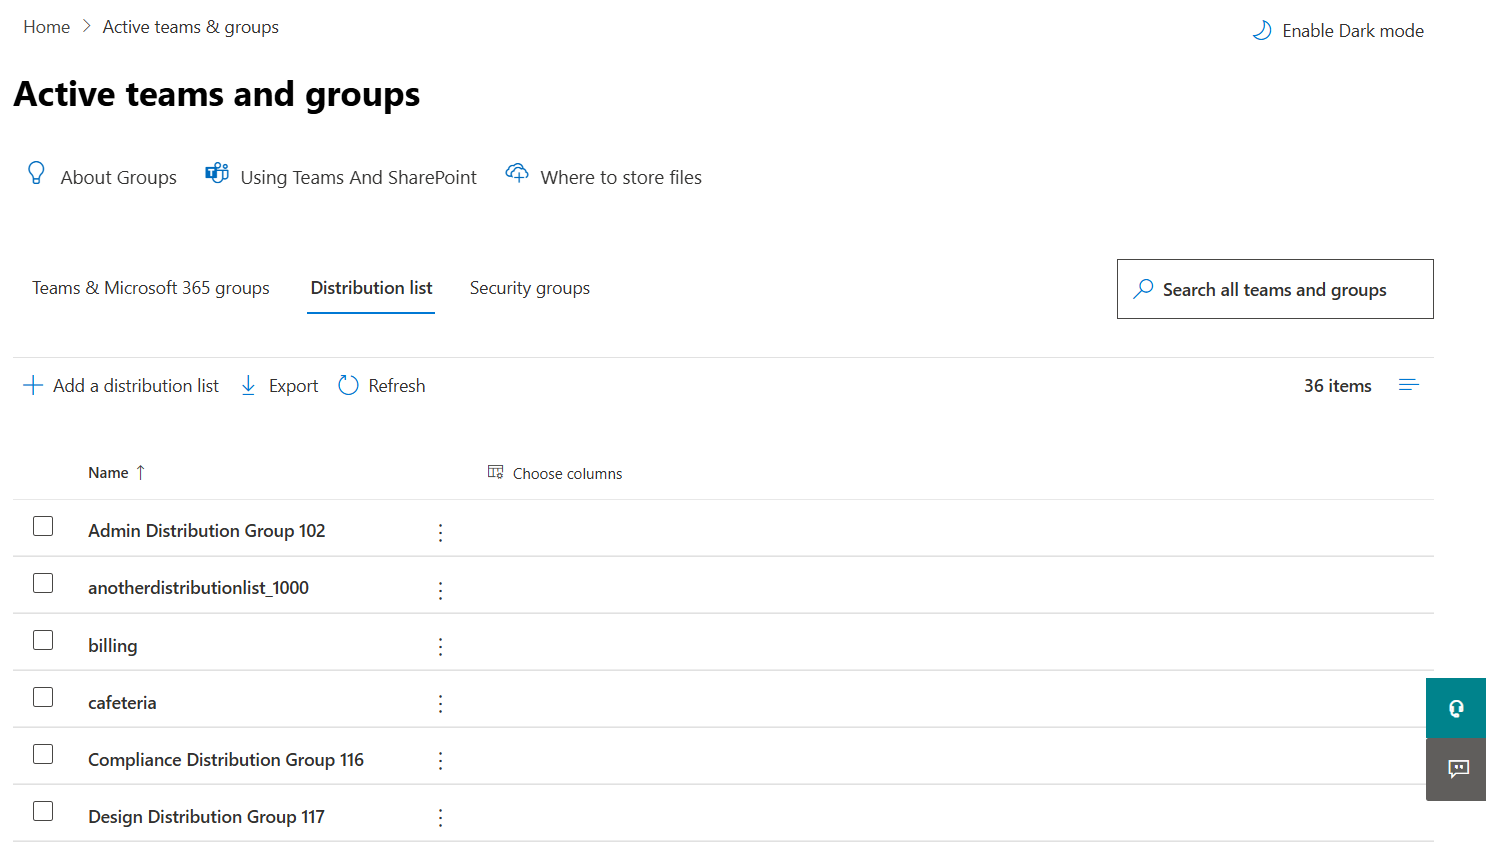Open the Choose columns icon
This screenshot has width=1492, height=847.
pos(495,472)
